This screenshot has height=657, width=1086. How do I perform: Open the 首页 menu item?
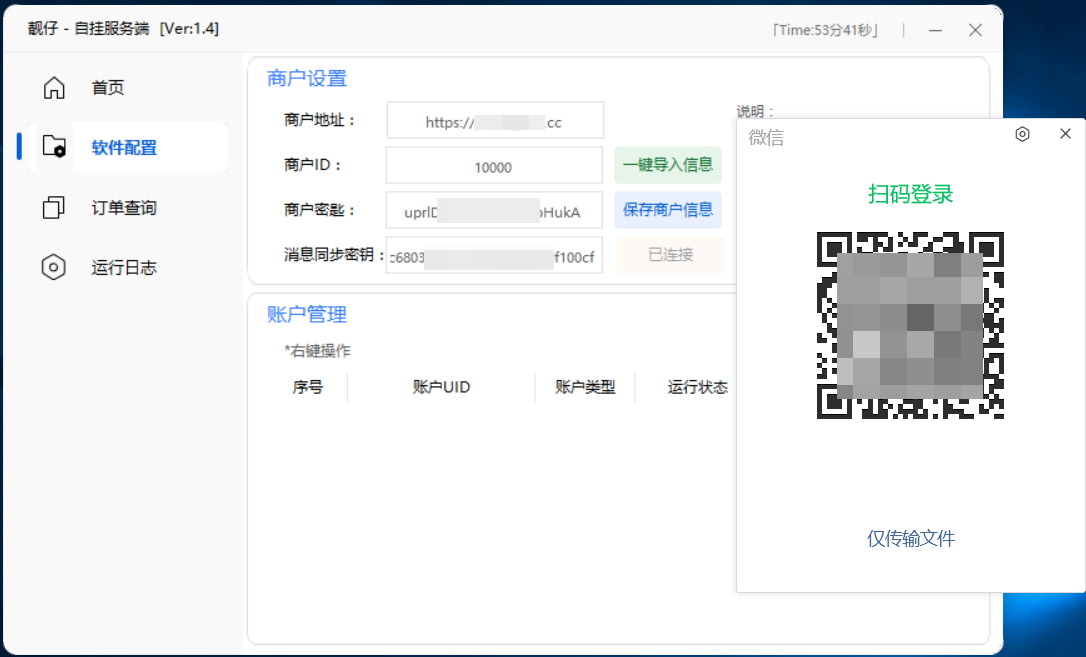tap(108, 88)
